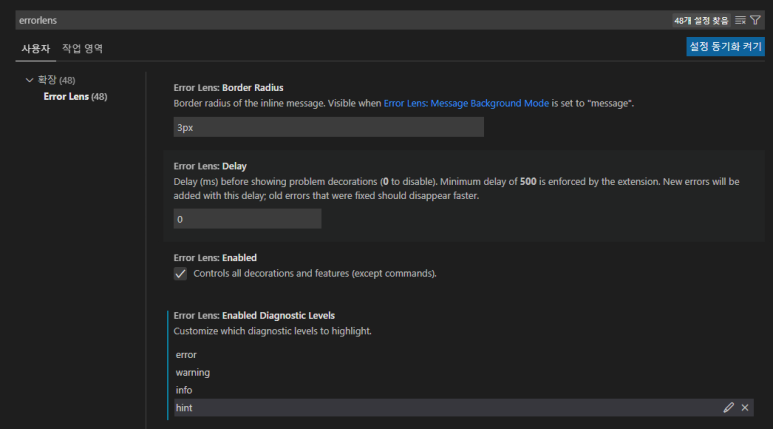Click the Error Lens: Border Radius heading
The height and width of the screenshot is (429, 773).
point(228,88)
